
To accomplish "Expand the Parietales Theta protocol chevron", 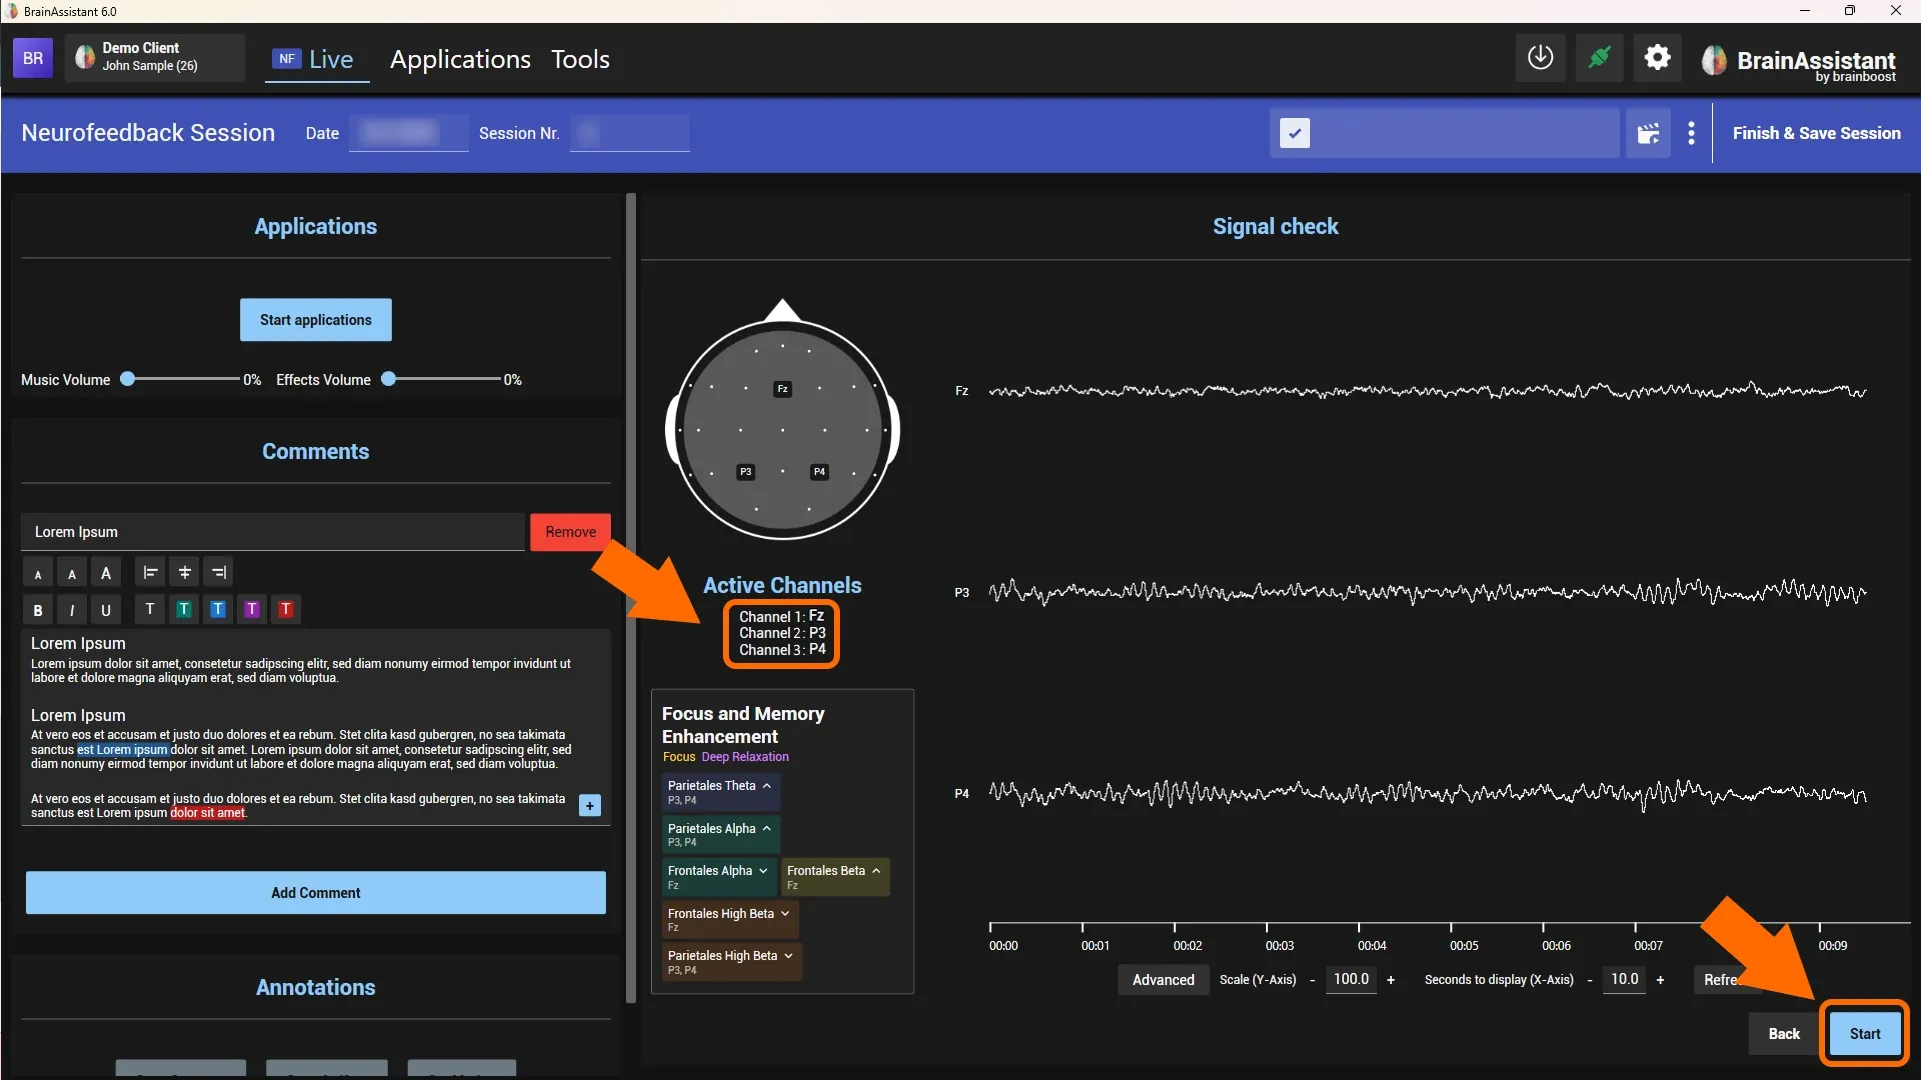I will tap(767, 786).
